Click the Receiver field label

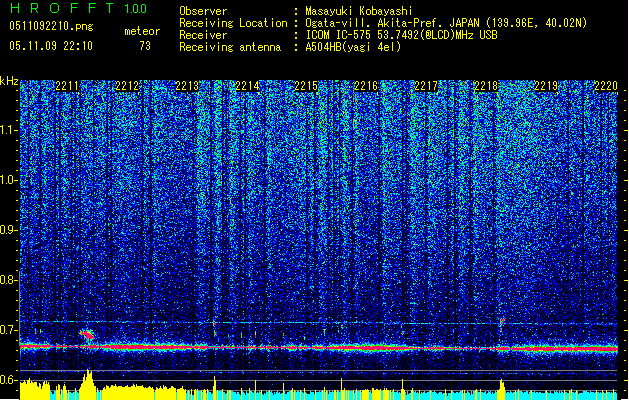(x=203, y=35)
